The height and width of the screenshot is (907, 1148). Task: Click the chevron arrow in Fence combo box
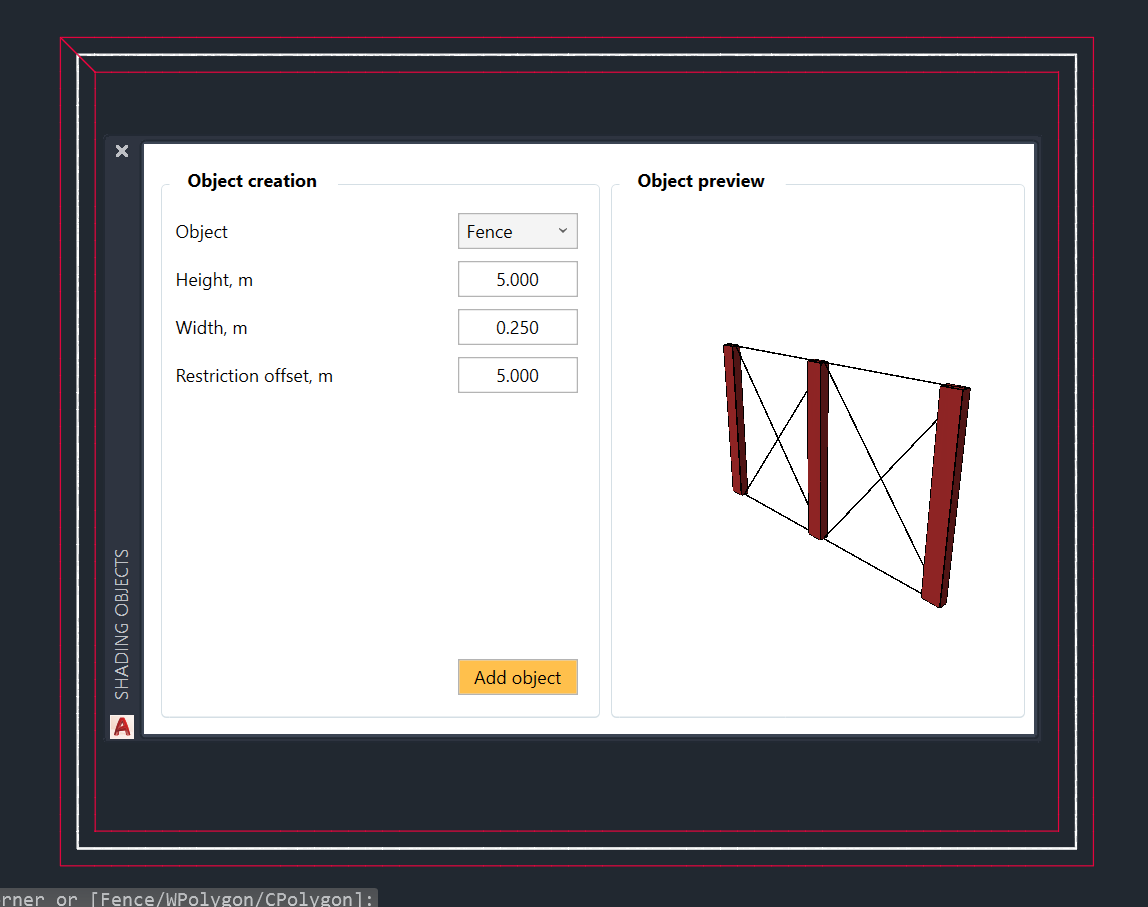(562, 231)
